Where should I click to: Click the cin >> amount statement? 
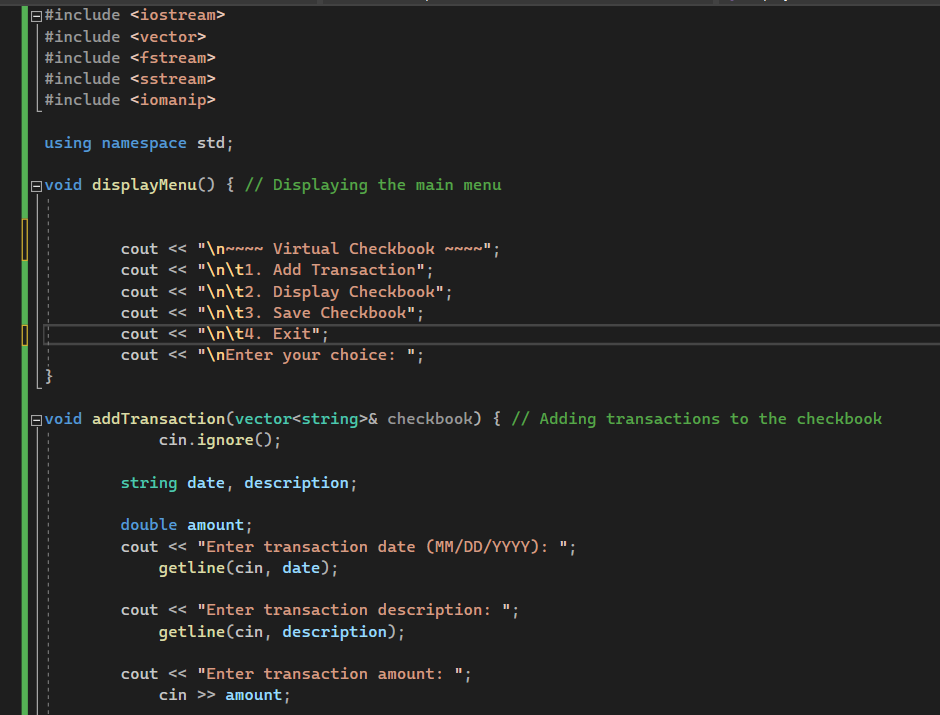pyautogui.click(x=225, y=694)
